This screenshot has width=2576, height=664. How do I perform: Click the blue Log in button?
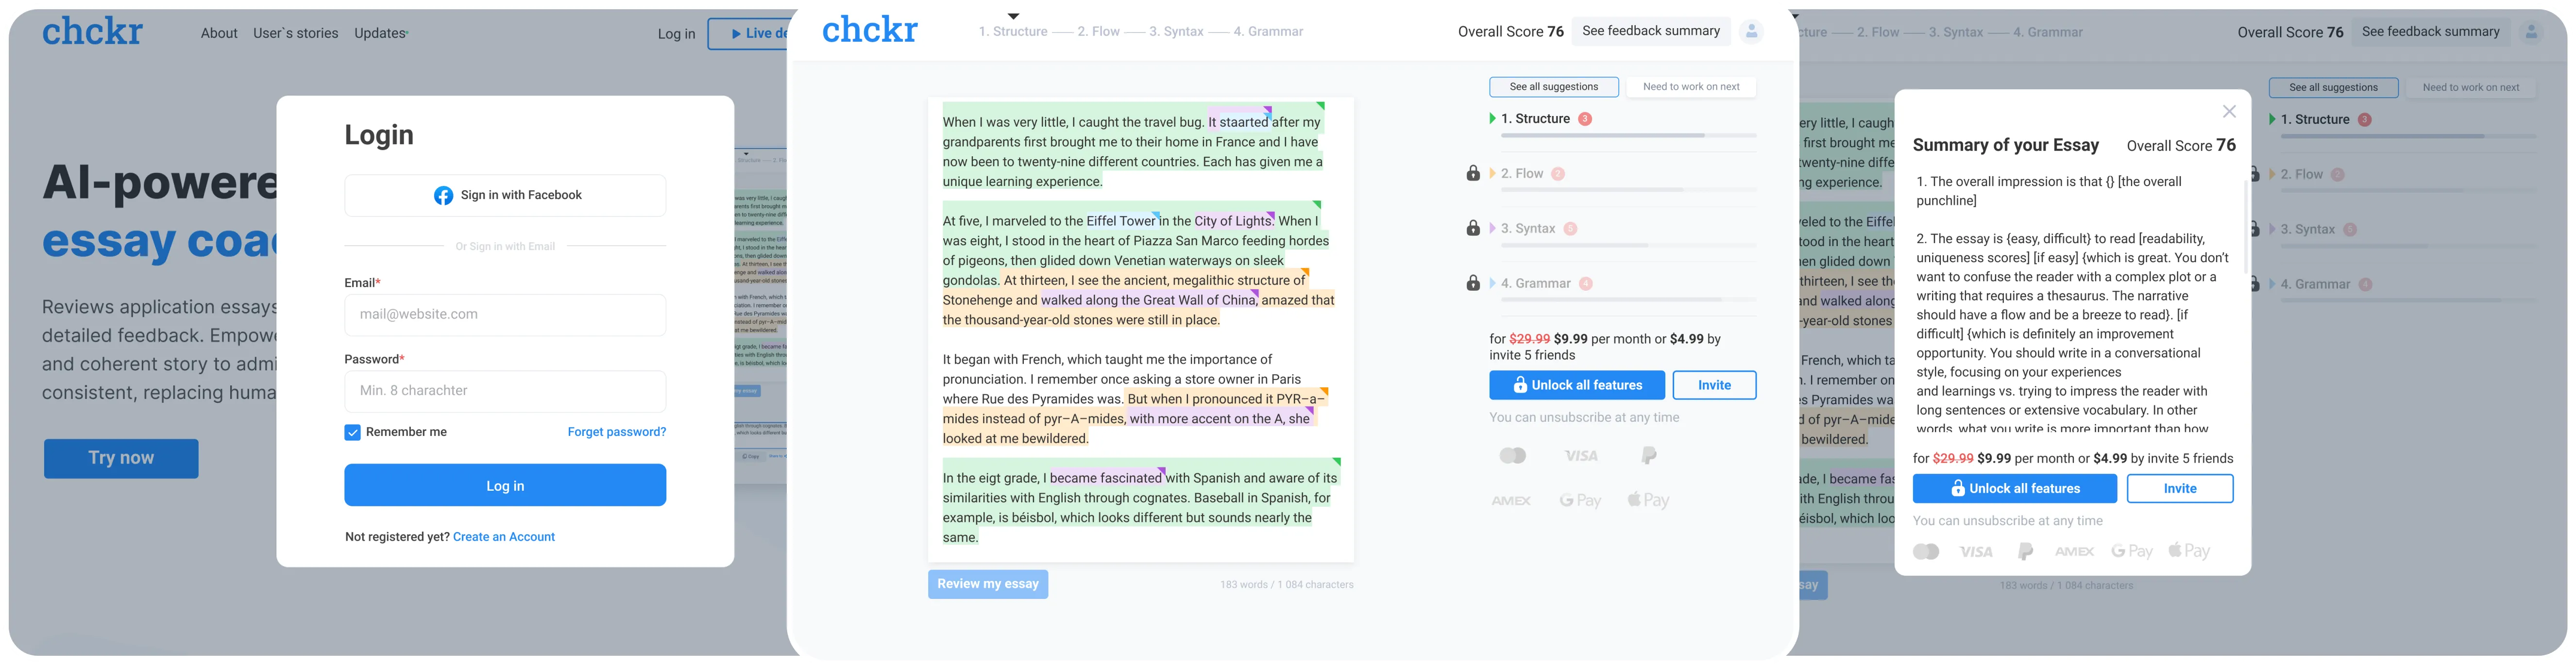pos(505,486)
